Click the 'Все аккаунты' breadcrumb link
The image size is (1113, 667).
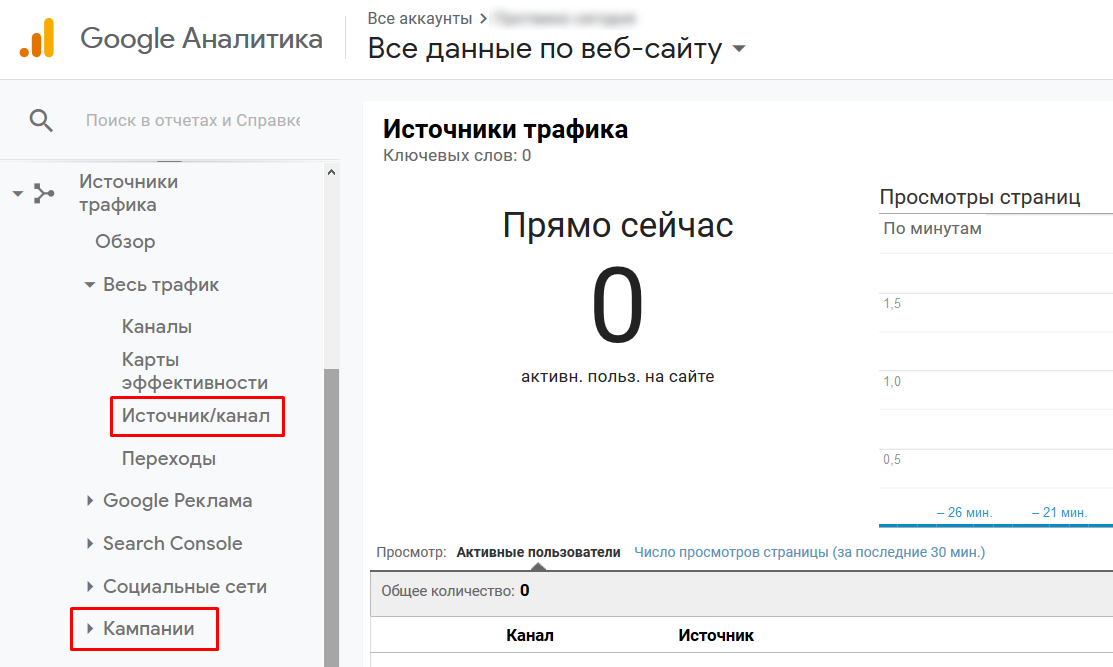click(x=420, y=18)
